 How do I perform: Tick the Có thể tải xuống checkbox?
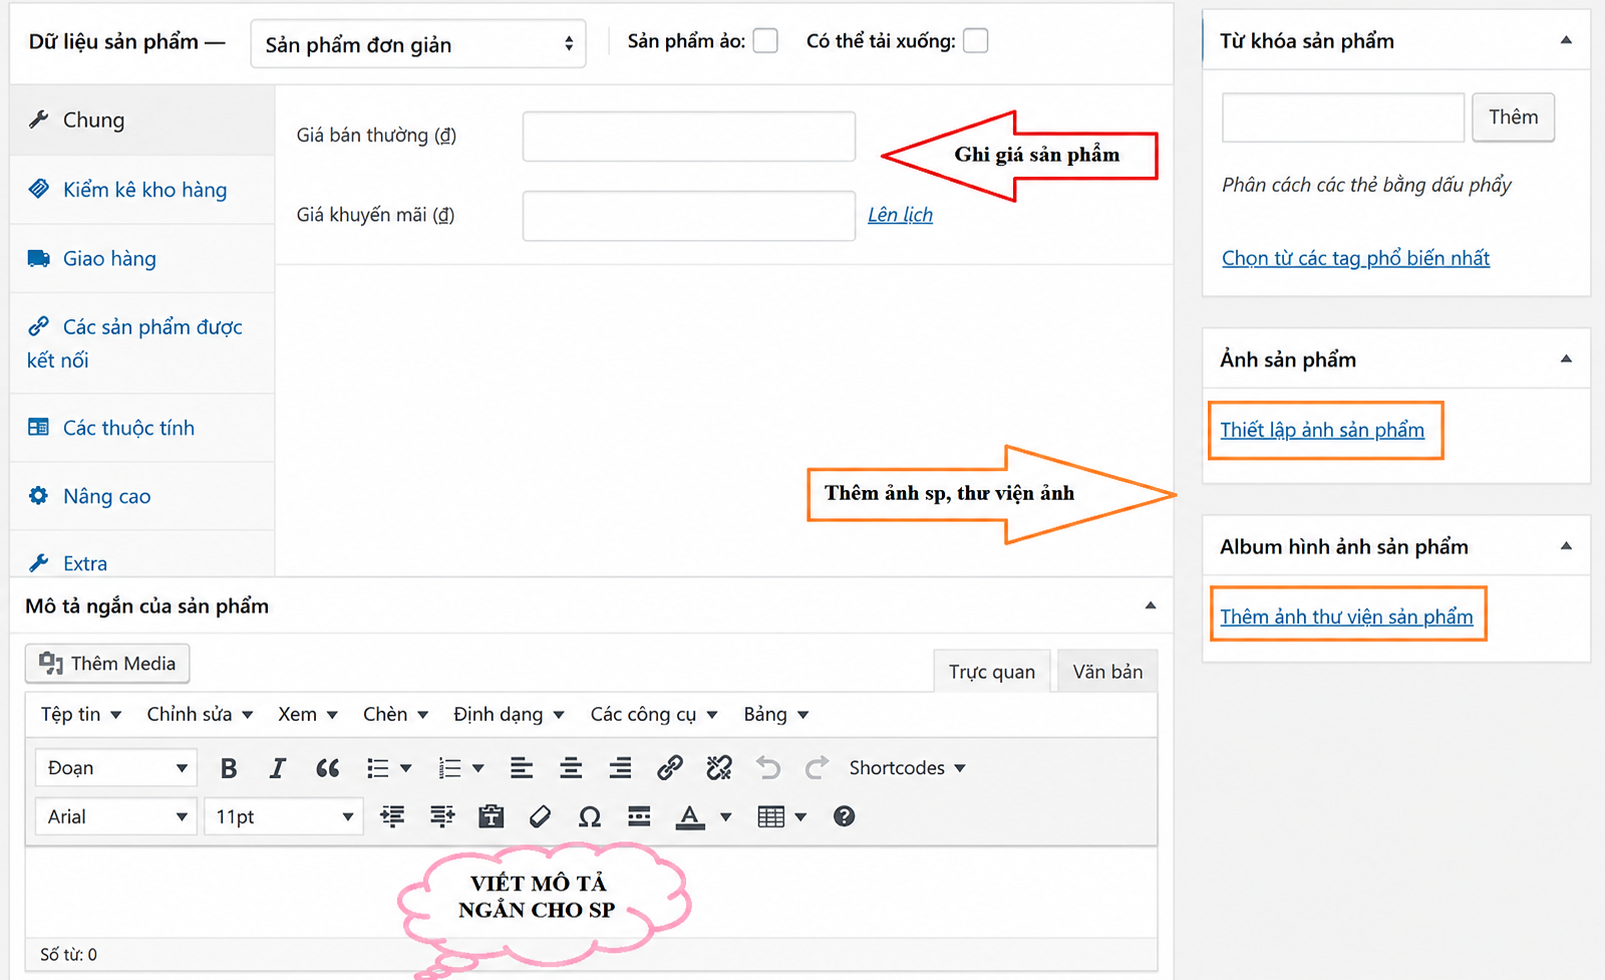point(976,41)
